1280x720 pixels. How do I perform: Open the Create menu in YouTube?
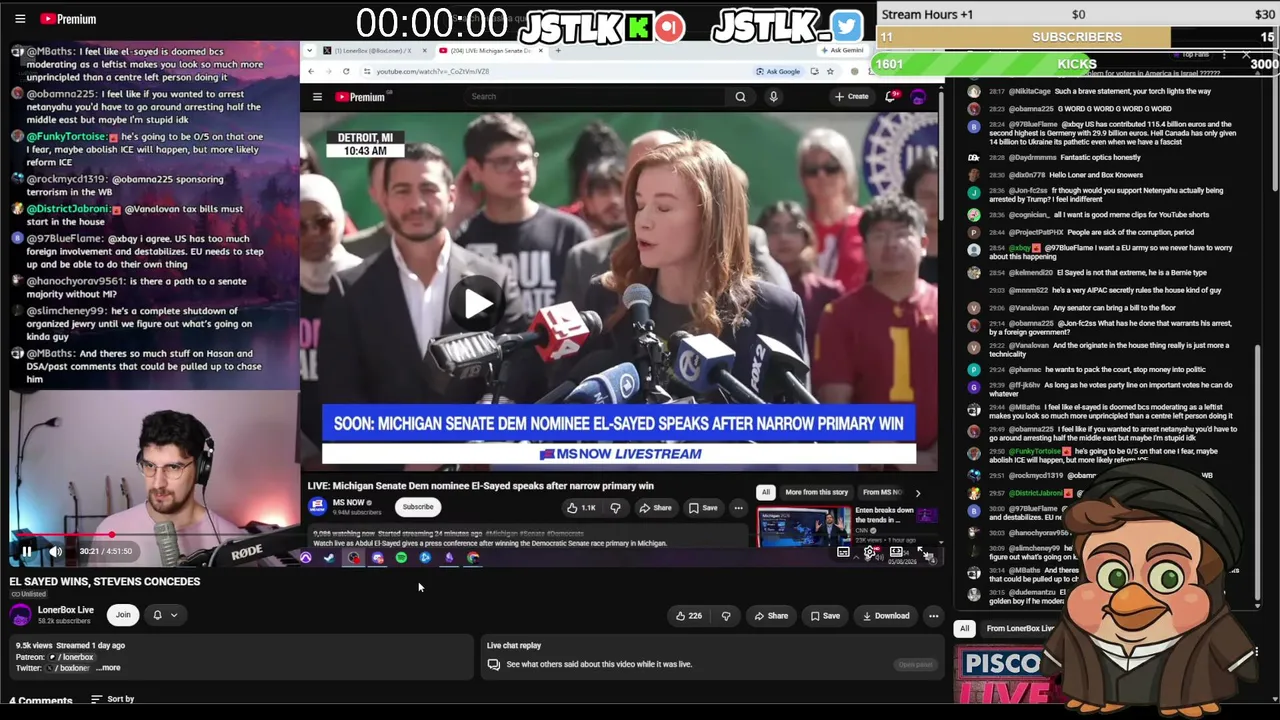click(x=851, y=97)
